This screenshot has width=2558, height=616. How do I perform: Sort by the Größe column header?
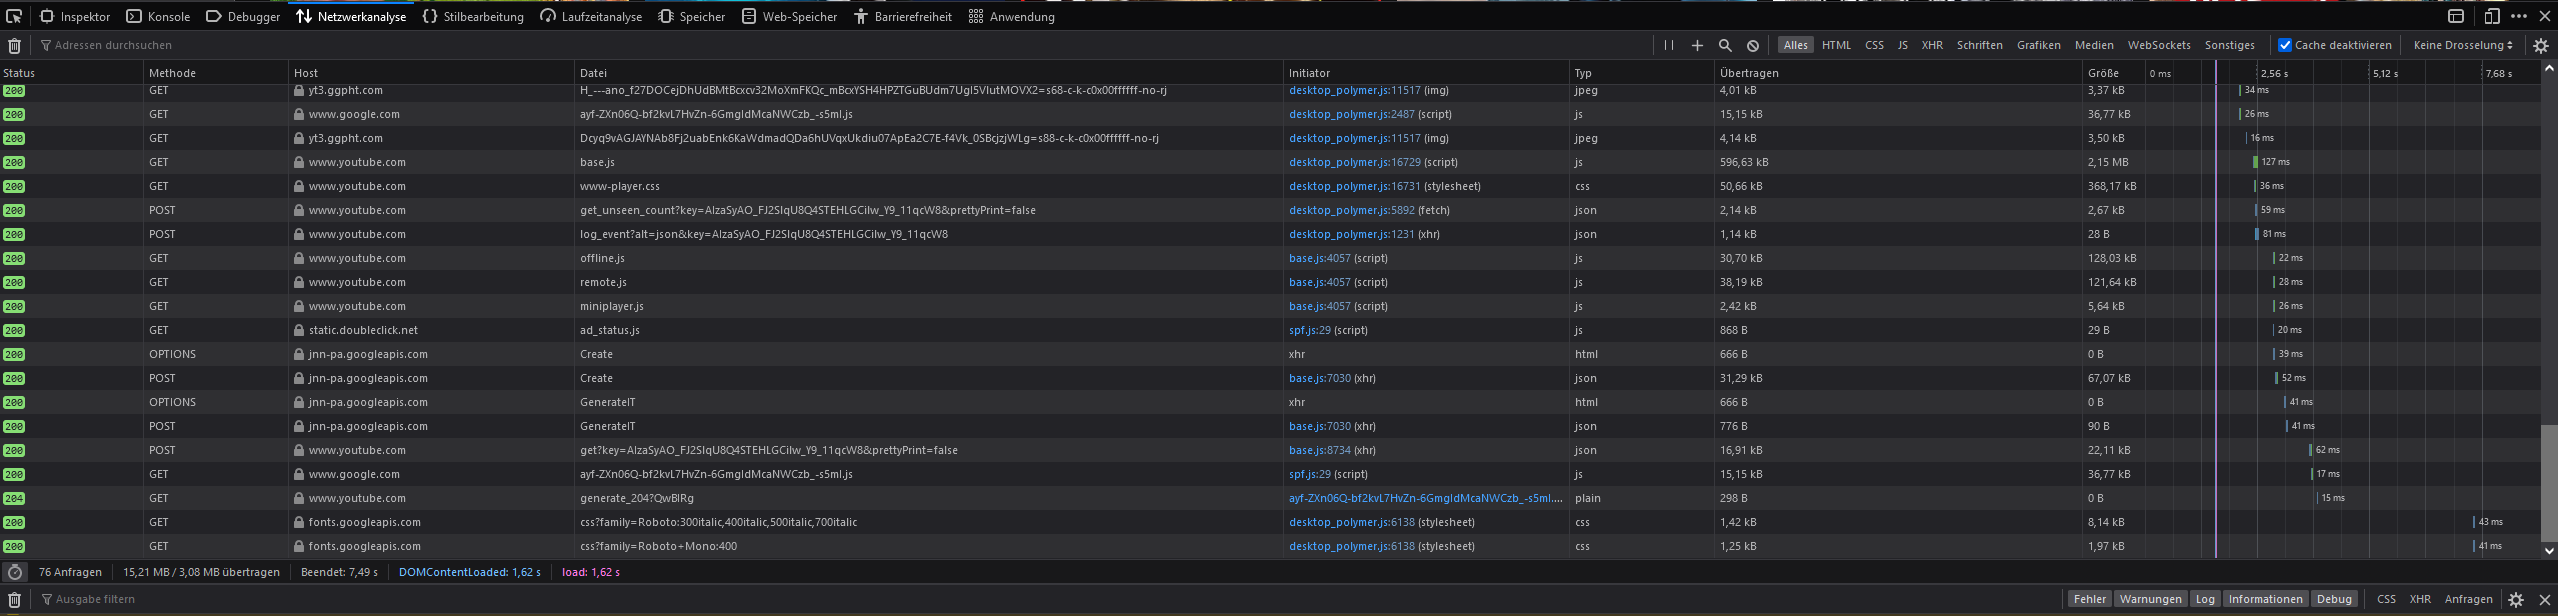[2113, 73]
